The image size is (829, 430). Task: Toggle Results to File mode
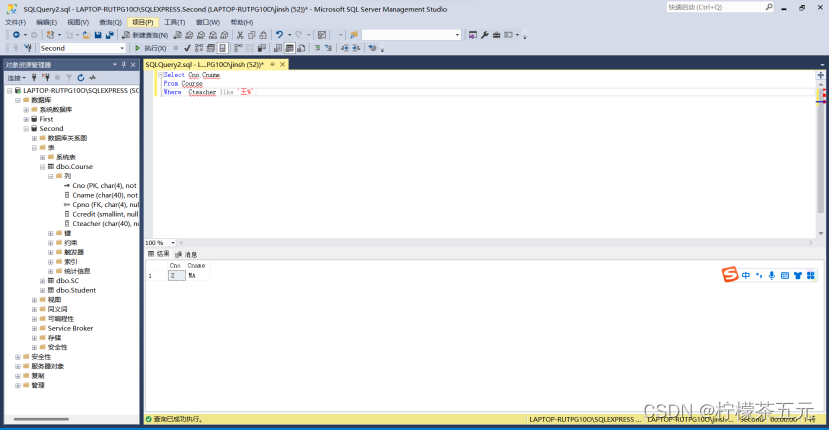point(301,48)
